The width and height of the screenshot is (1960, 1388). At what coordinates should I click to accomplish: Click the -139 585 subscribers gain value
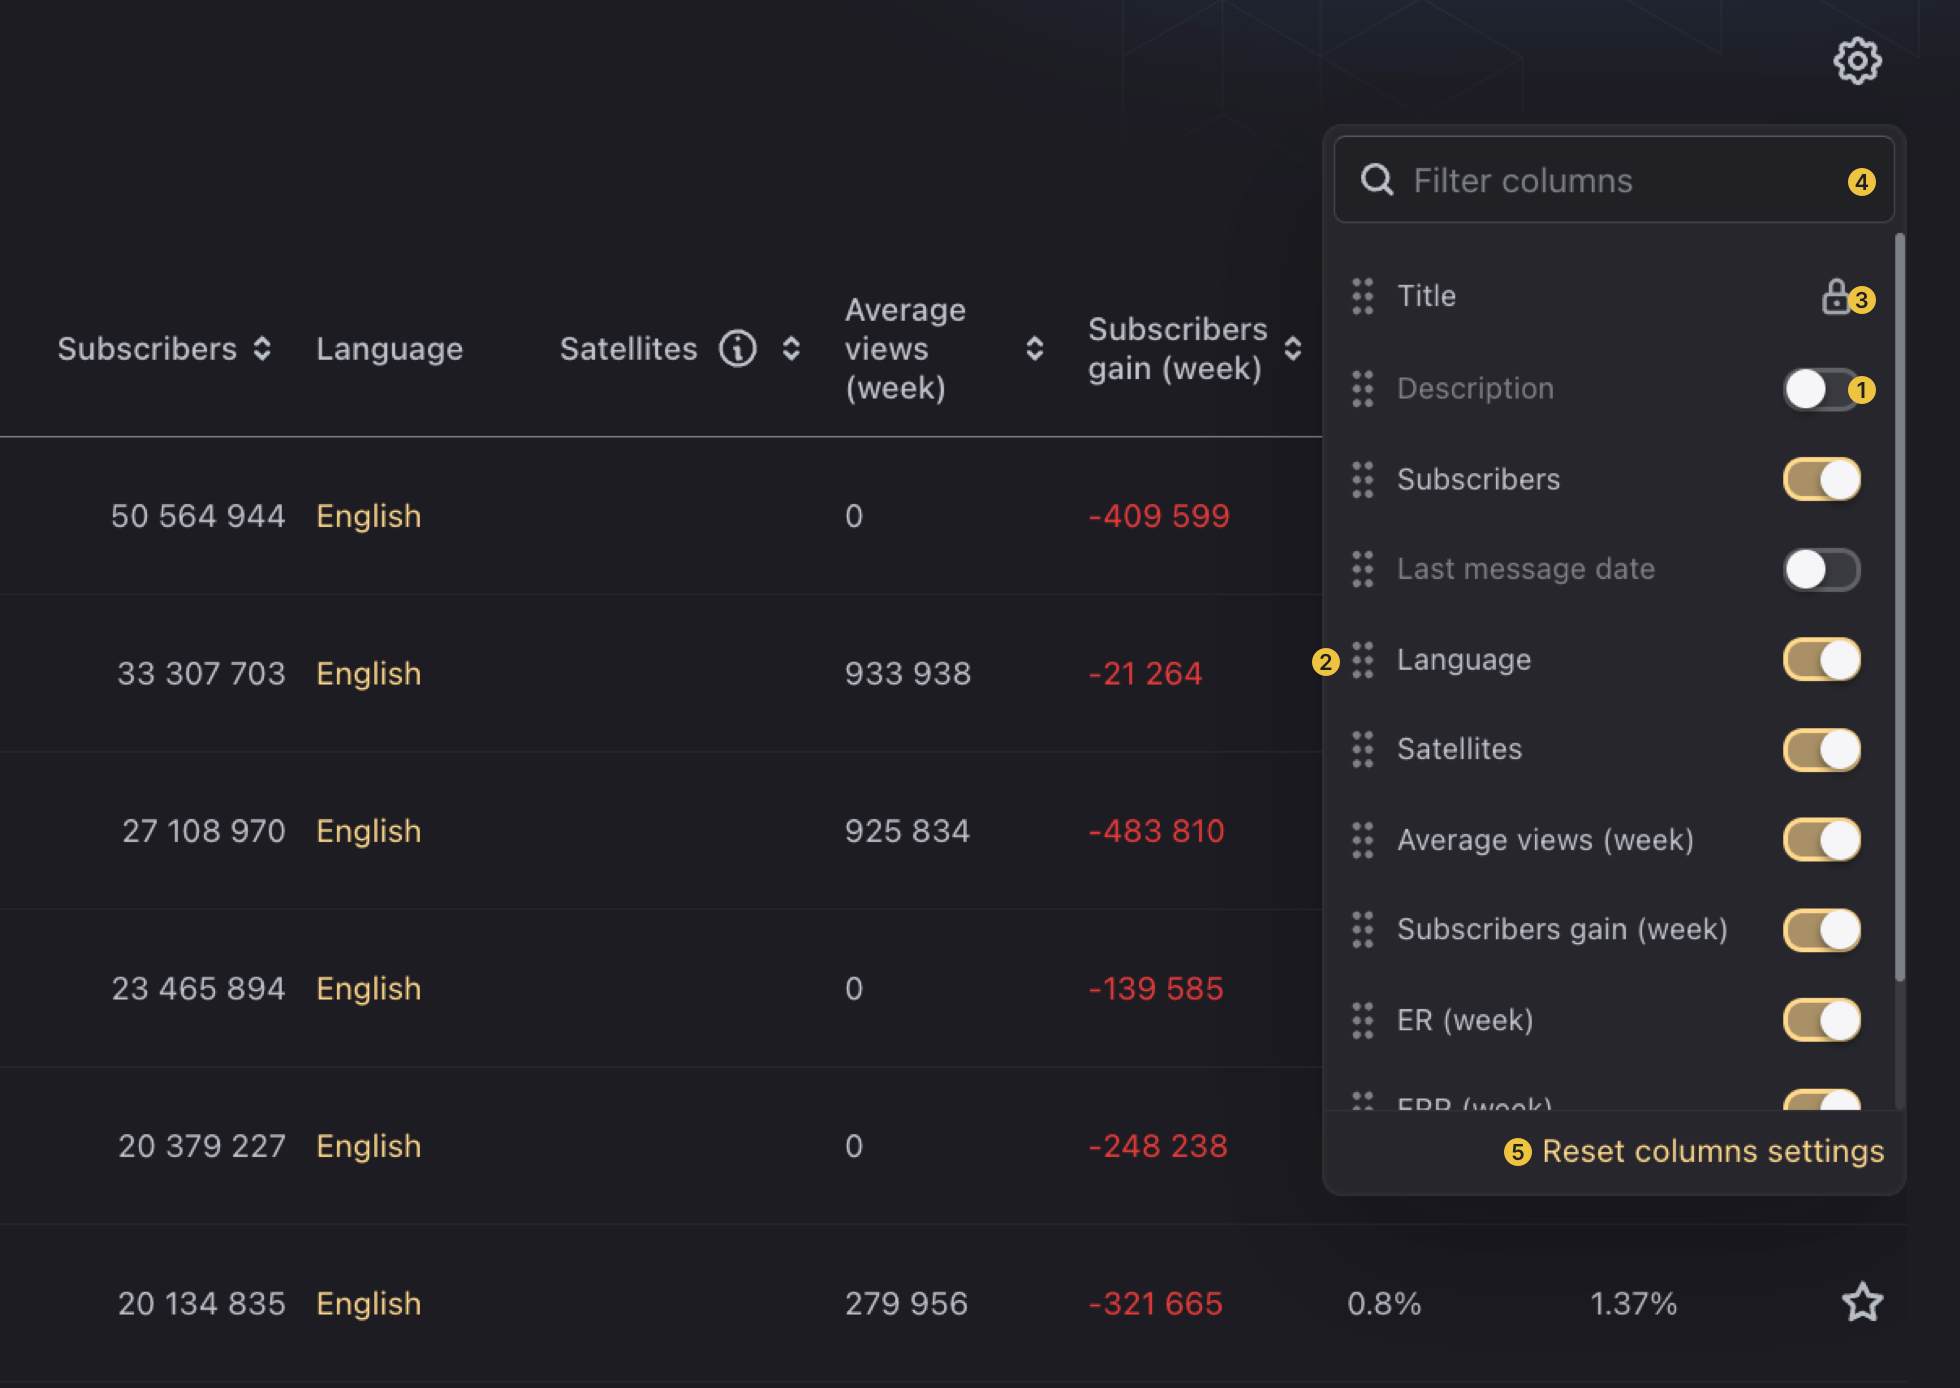point(1155,988)
